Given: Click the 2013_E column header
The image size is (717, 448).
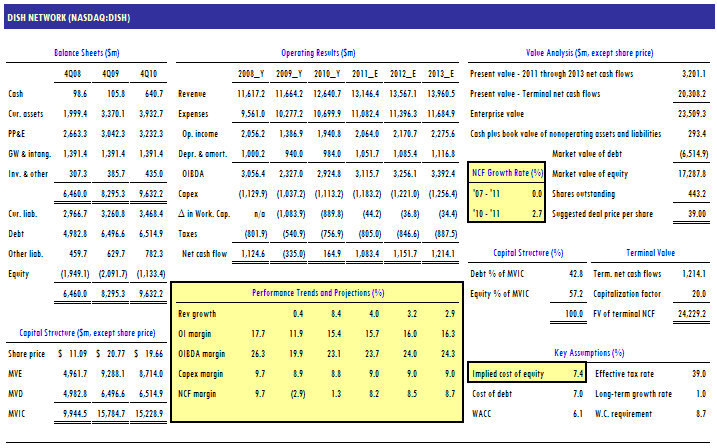Looking at the screenshot, I should click(x=441, y=73).
